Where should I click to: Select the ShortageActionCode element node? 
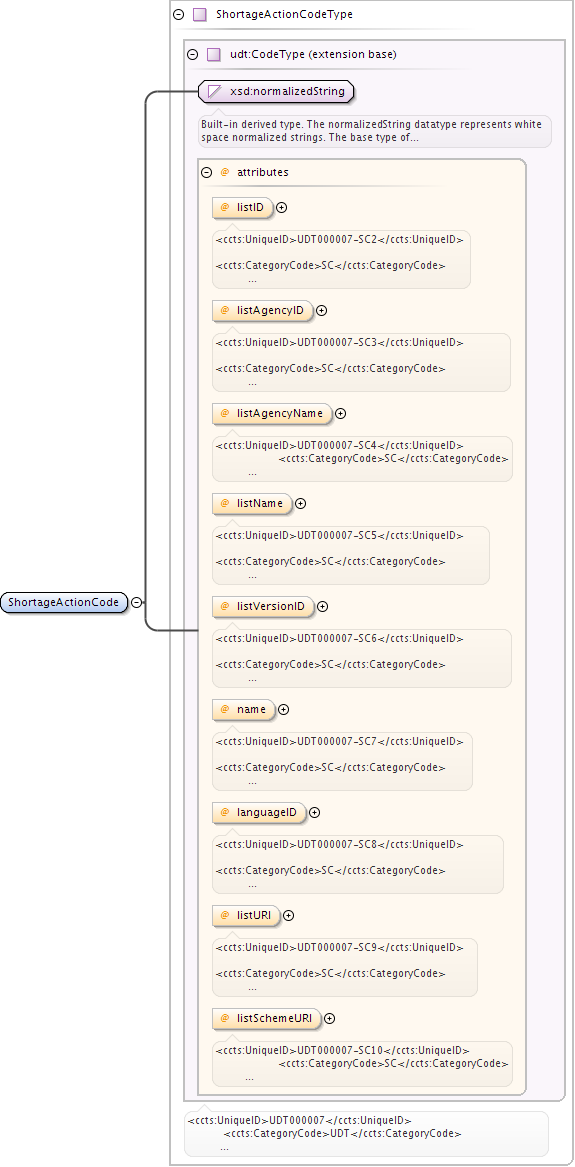click(64, 602)
